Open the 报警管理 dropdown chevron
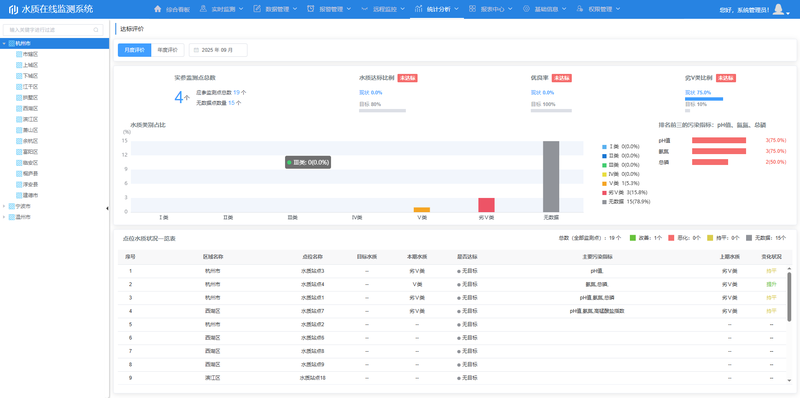Viewport: 800px width, 398px height. click(348, 9)
